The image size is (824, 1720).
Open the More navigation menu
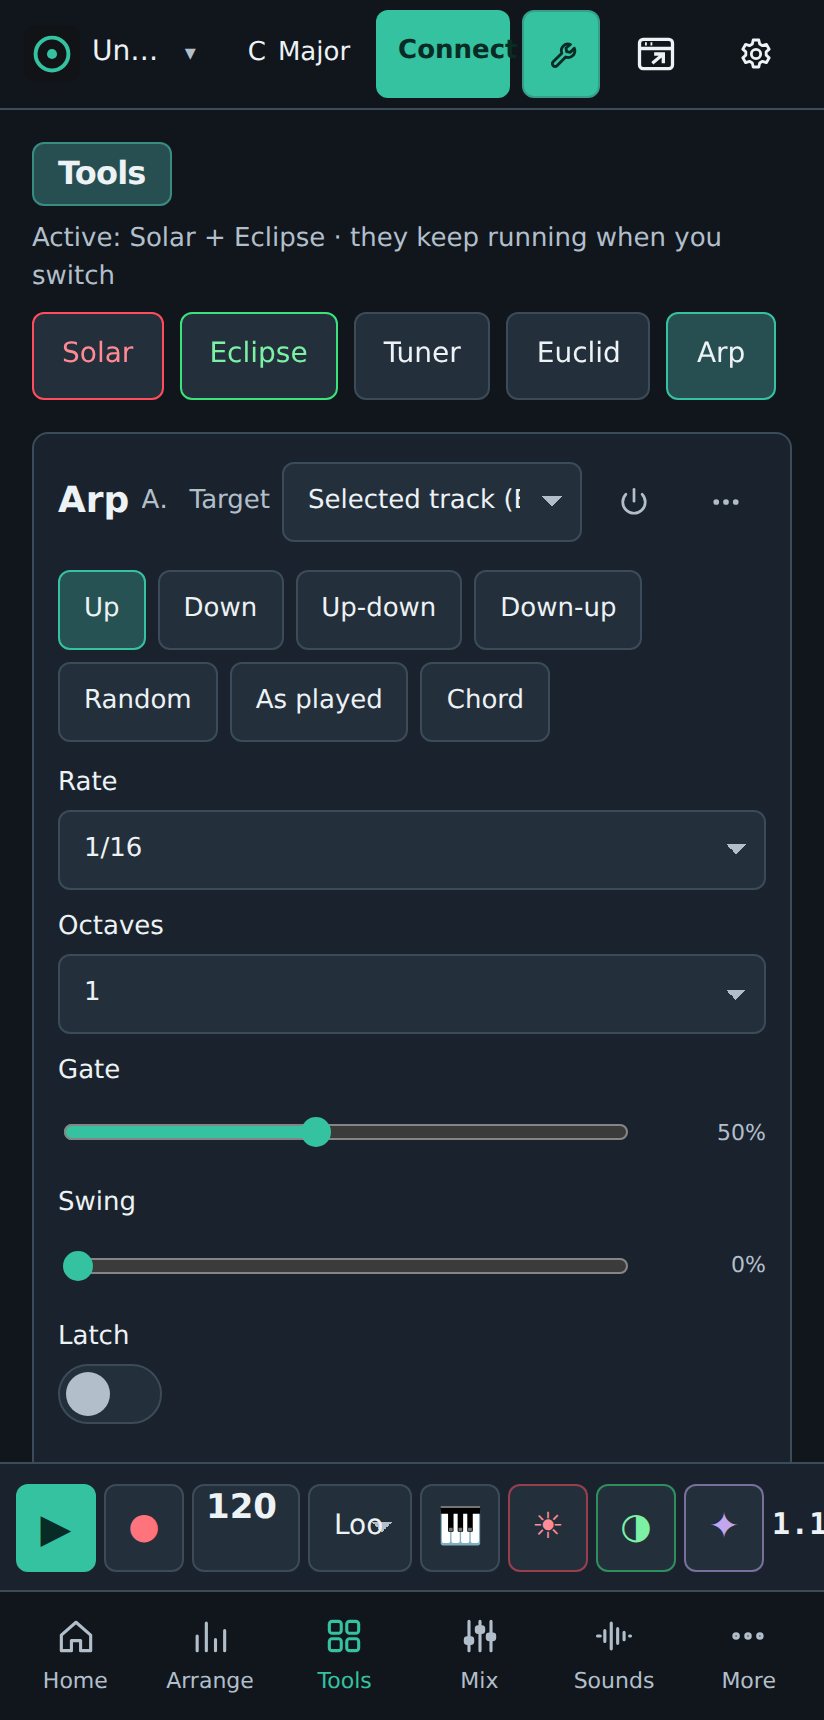tap(748, 1656)
